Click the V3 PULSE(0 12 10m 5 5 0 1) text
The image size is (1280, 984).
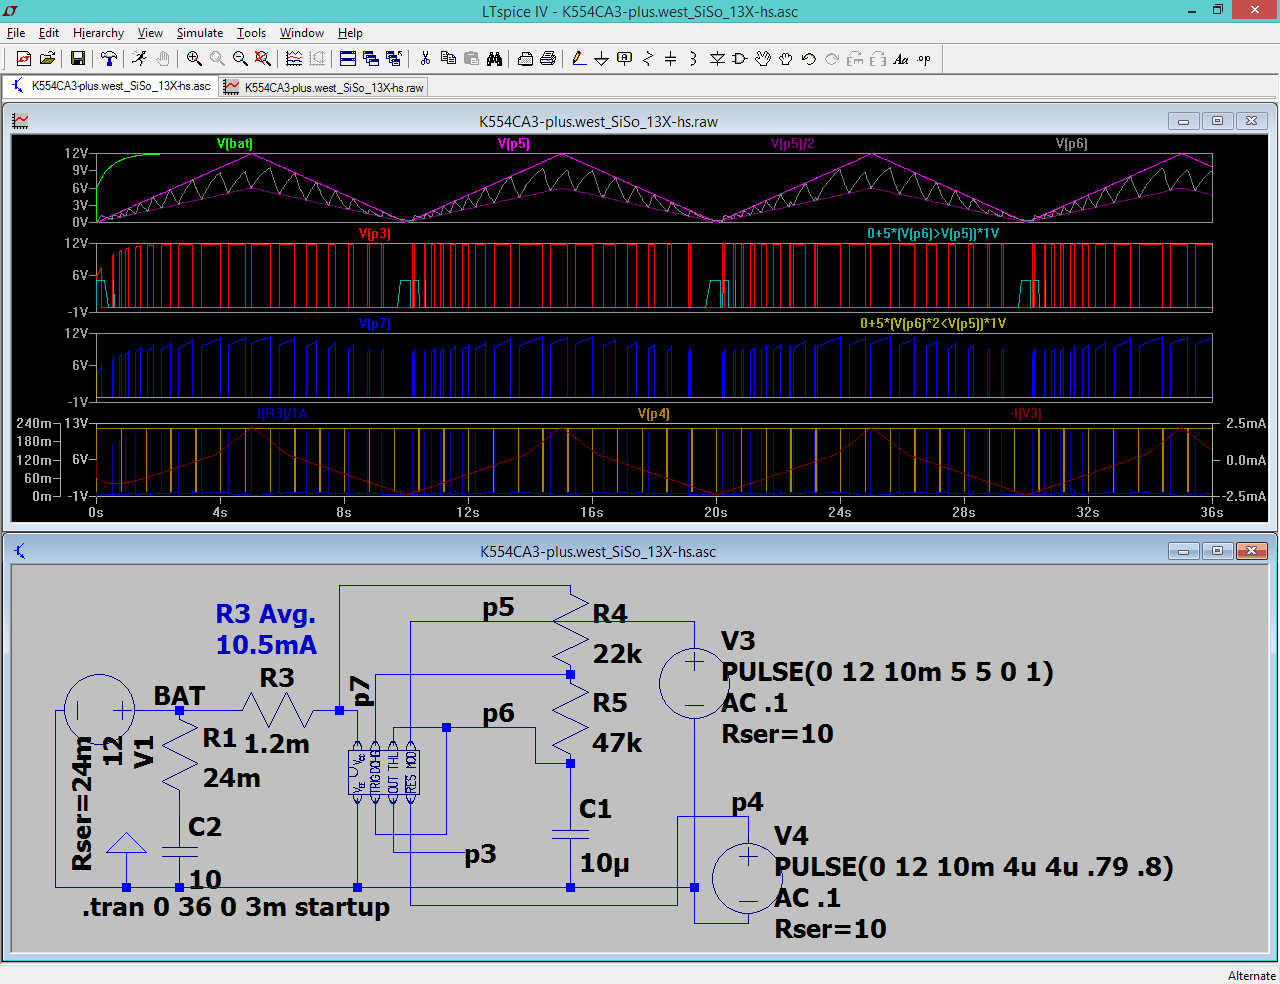[887, 672]
